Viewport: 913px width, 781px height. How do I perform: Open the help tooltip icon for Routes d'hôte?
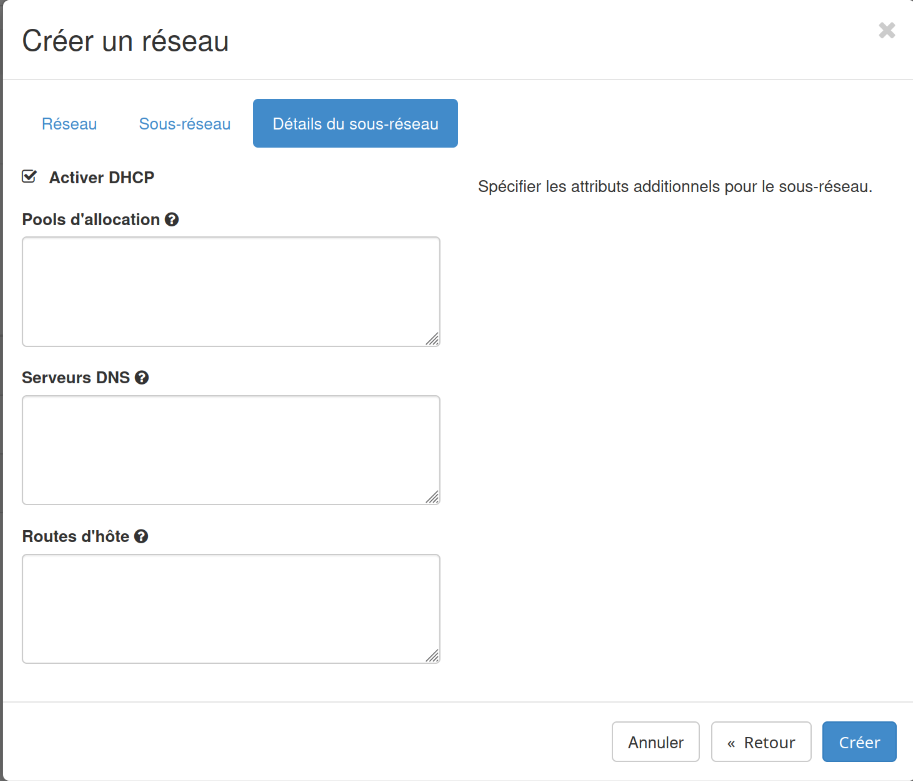pos(141,536)
